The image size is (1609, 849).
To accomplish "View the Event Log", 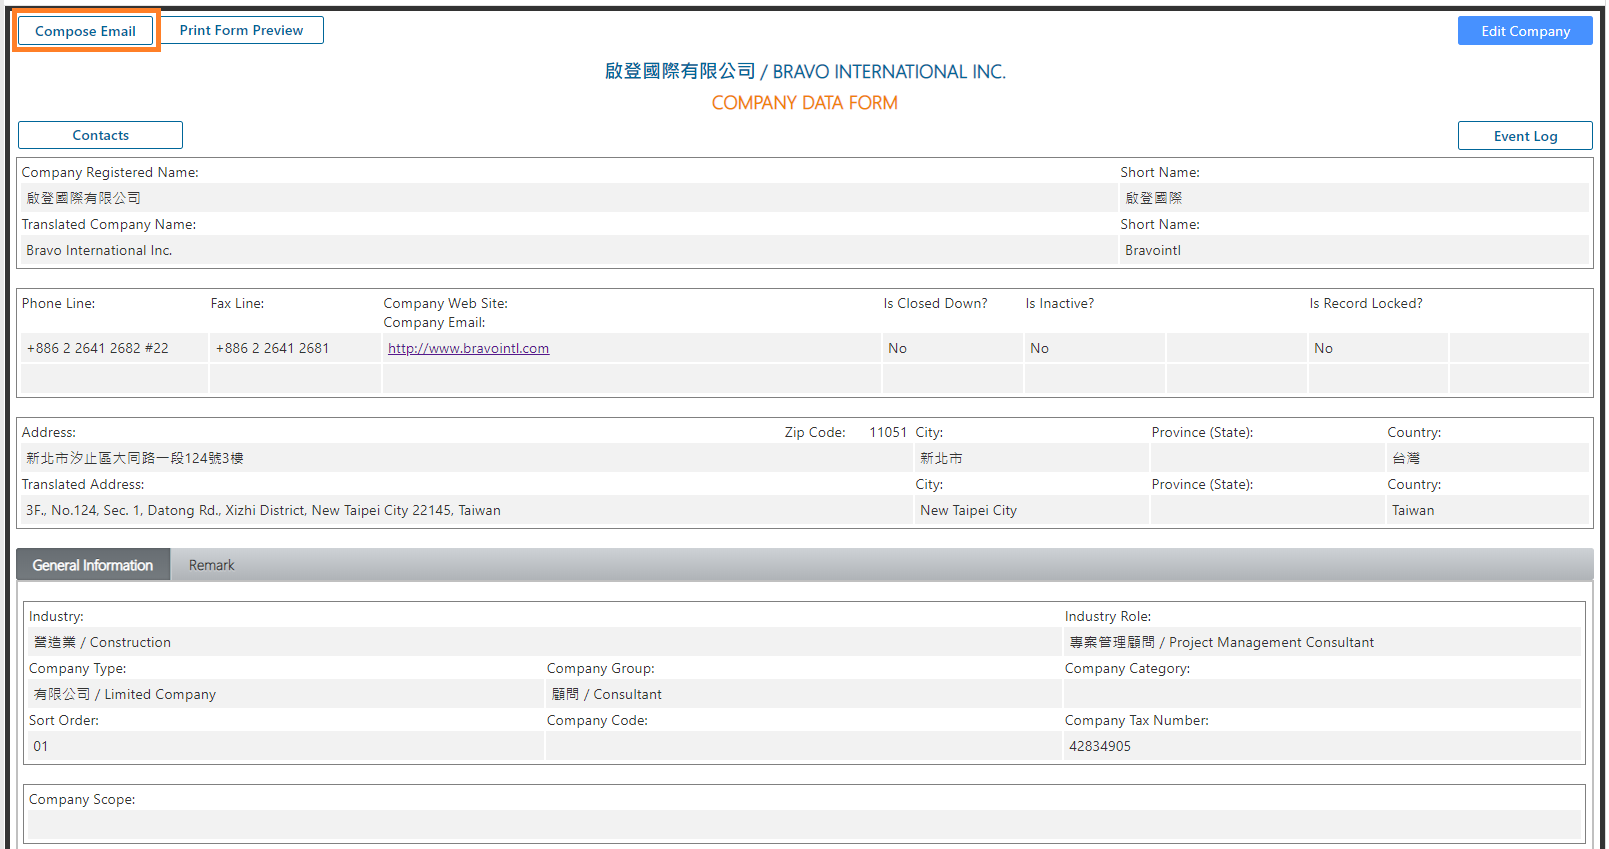I will point(1524,136).
